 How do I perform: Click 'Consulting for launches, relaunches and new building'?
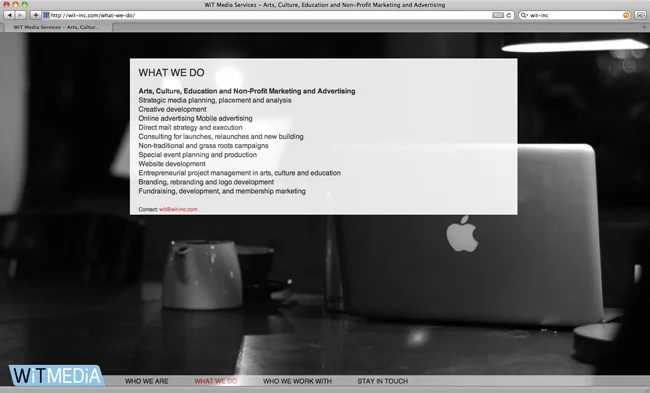point(221,136)
